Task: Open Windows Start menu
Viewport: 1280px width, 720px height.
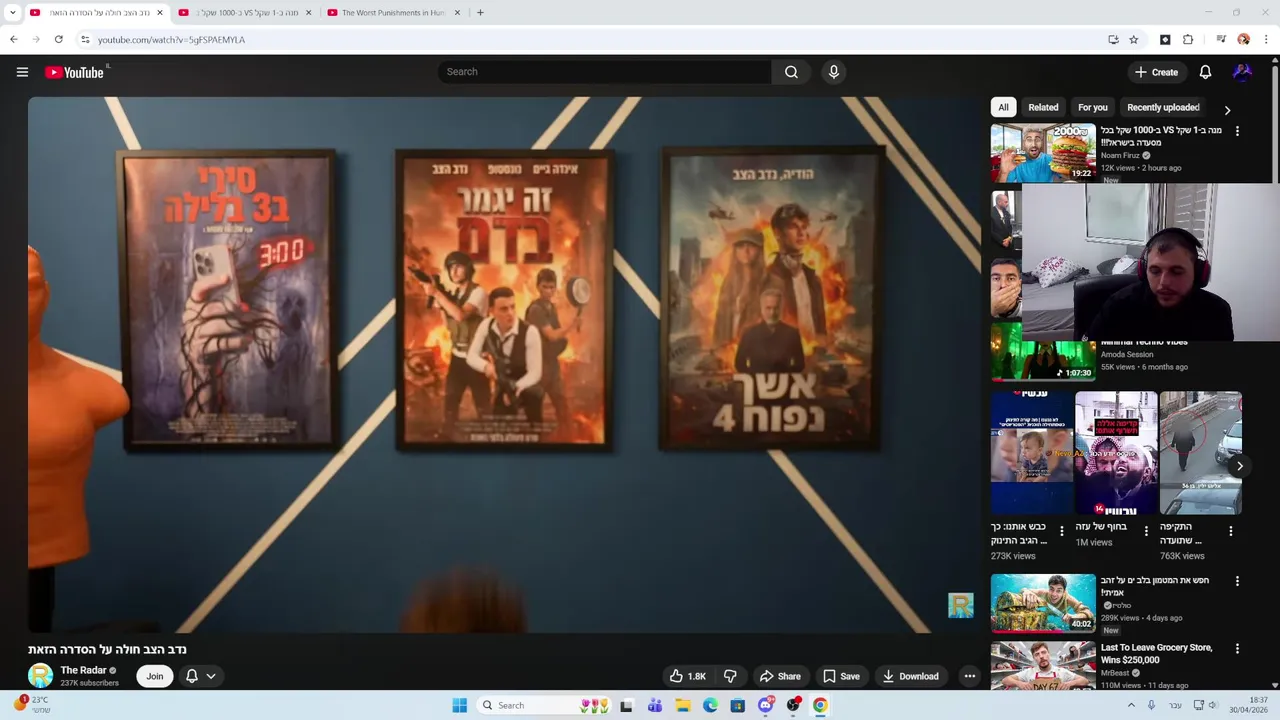Action: click(x=459, y=705)
